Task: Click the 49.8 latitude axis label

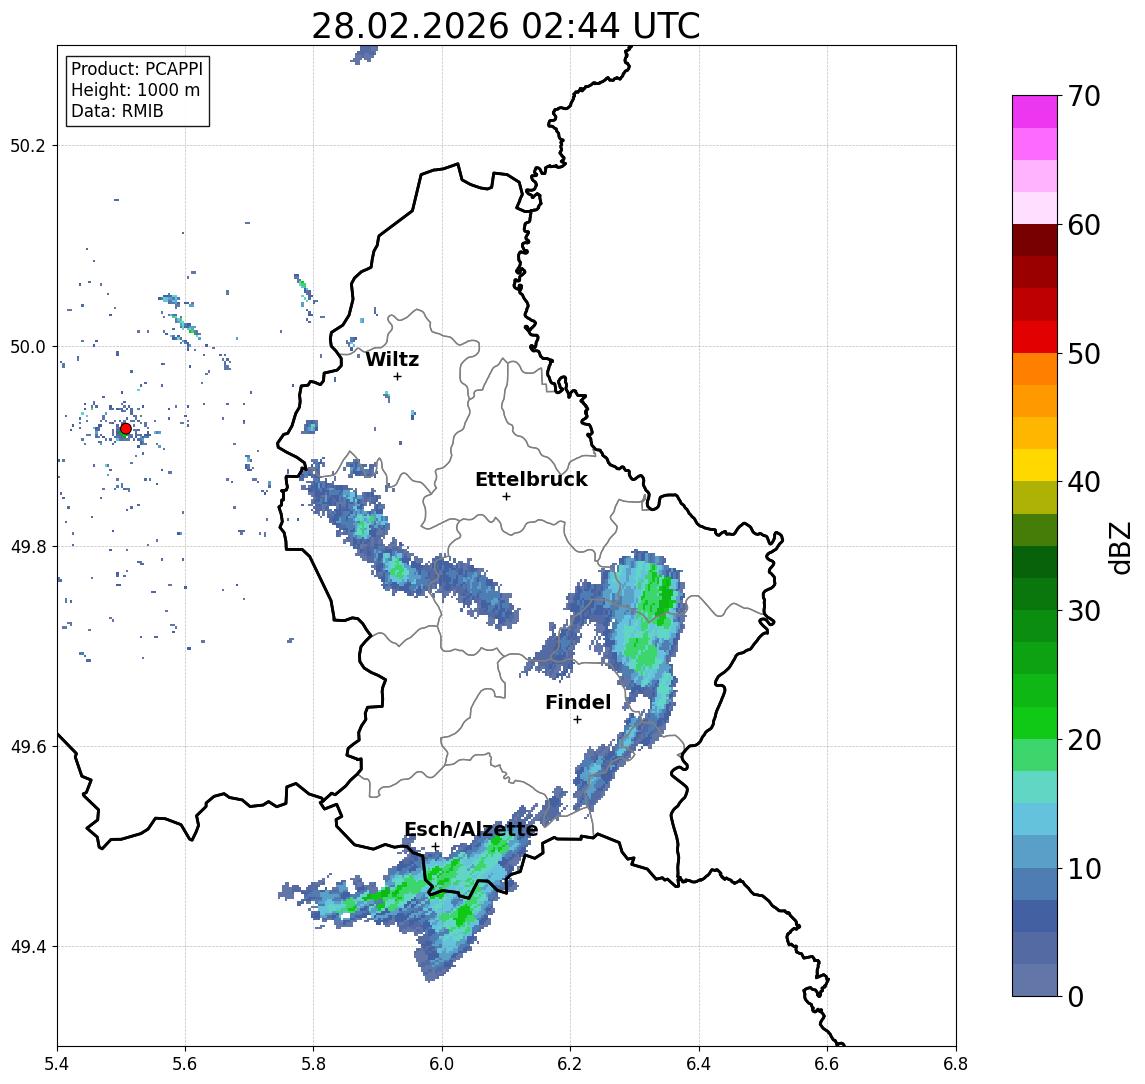Action: pos(28,546)
